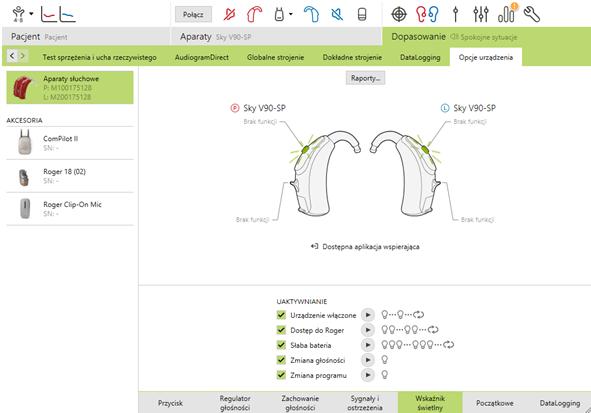Open the Zachowanie głośności bottom tab
Image resolution: width=591 pixels, height=413 pixels.
[300, 403]
